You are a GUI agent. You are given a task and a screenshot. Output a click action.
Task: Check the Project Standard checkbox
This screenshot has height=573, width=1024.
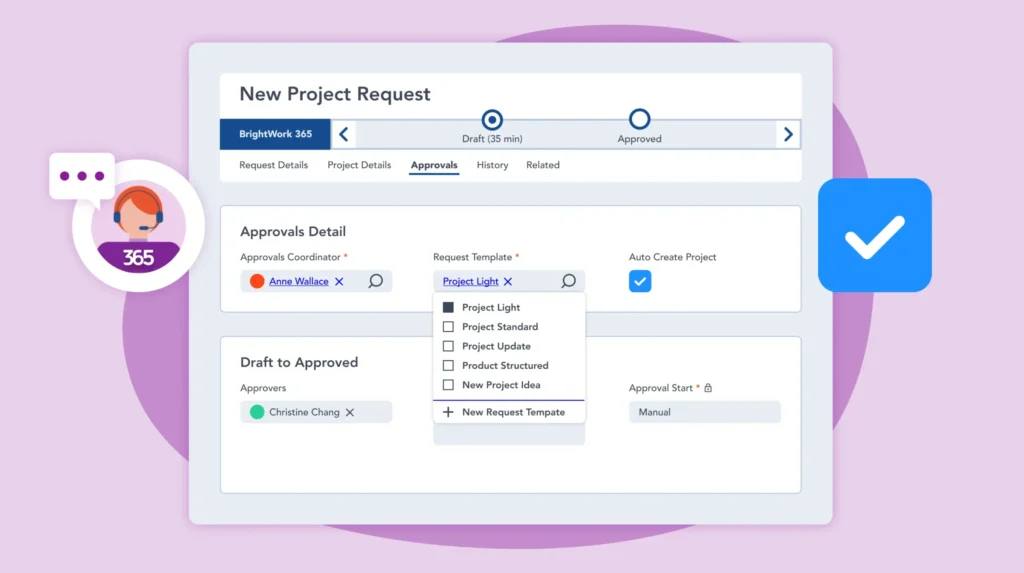(x=448, y=327)
